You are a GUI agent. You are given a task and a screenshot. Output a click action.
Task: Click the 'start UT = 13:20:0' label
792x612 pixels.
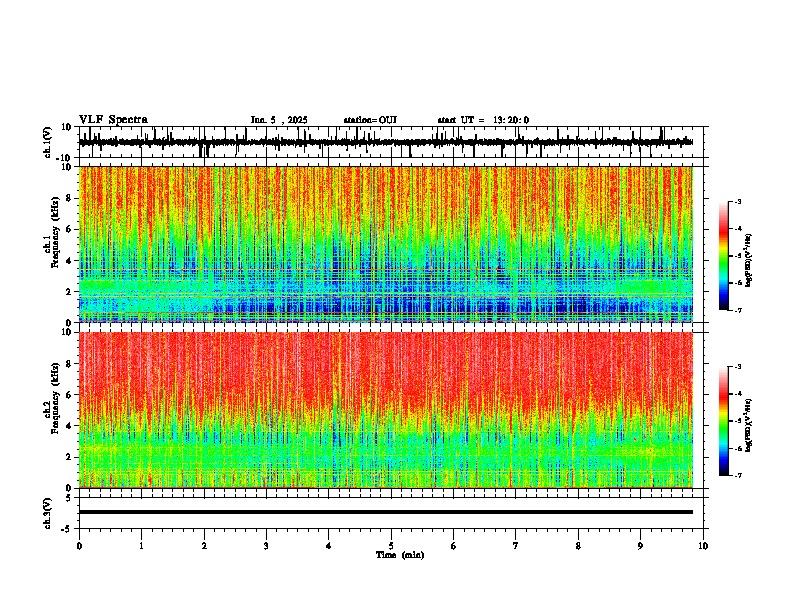tap(483, 120)
